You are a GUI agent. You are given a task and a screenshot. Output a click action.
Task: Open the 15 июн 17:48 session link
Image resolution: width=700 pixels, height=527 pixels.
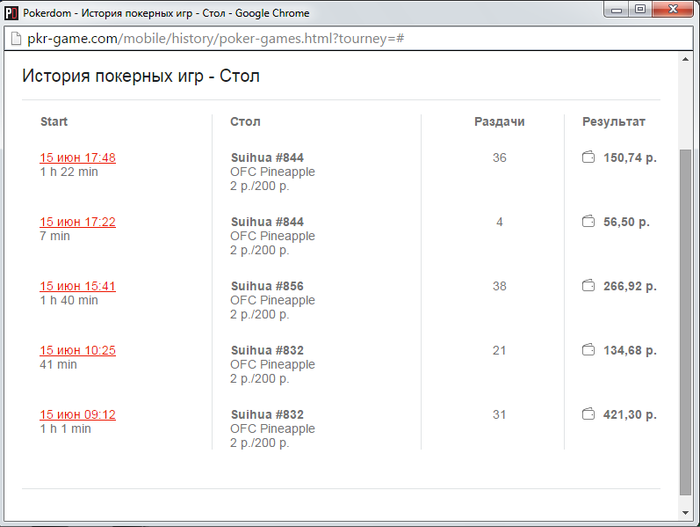(x=78, y=158)
